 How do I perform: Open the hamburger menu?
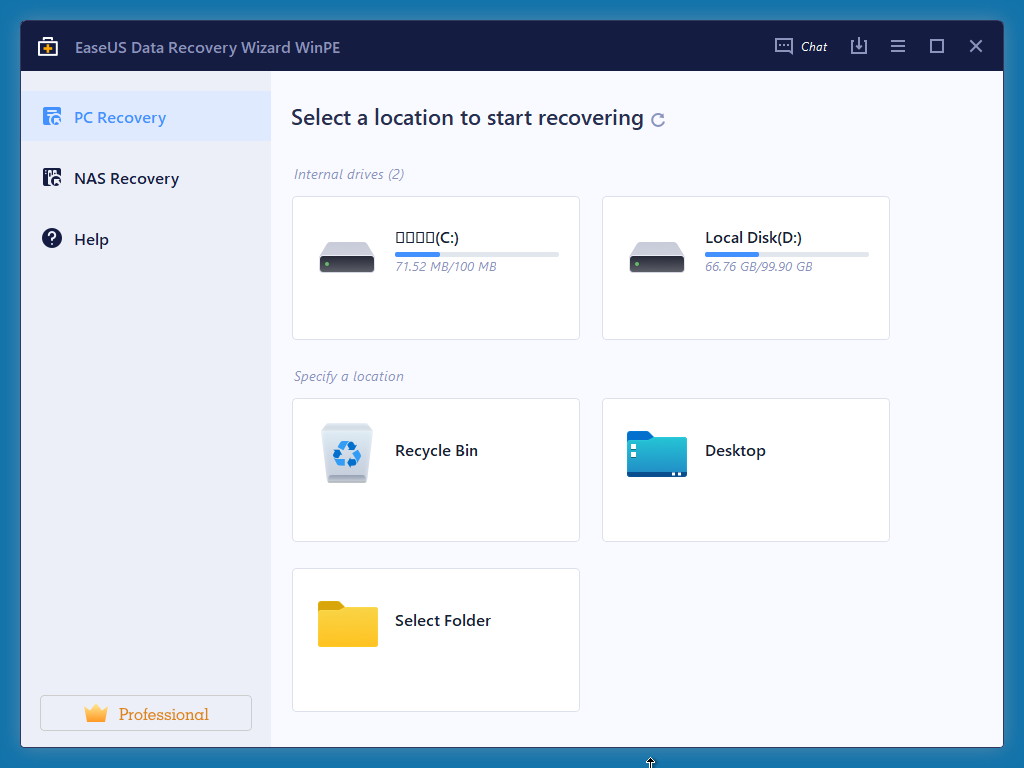[x=898, y=46]
